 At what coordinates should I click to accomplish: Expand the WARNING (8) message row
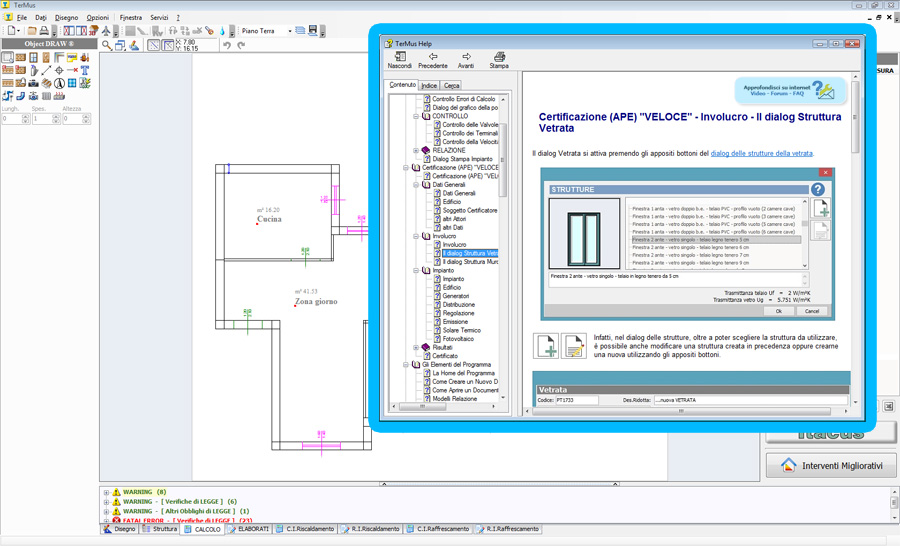(x=106, y=492)
